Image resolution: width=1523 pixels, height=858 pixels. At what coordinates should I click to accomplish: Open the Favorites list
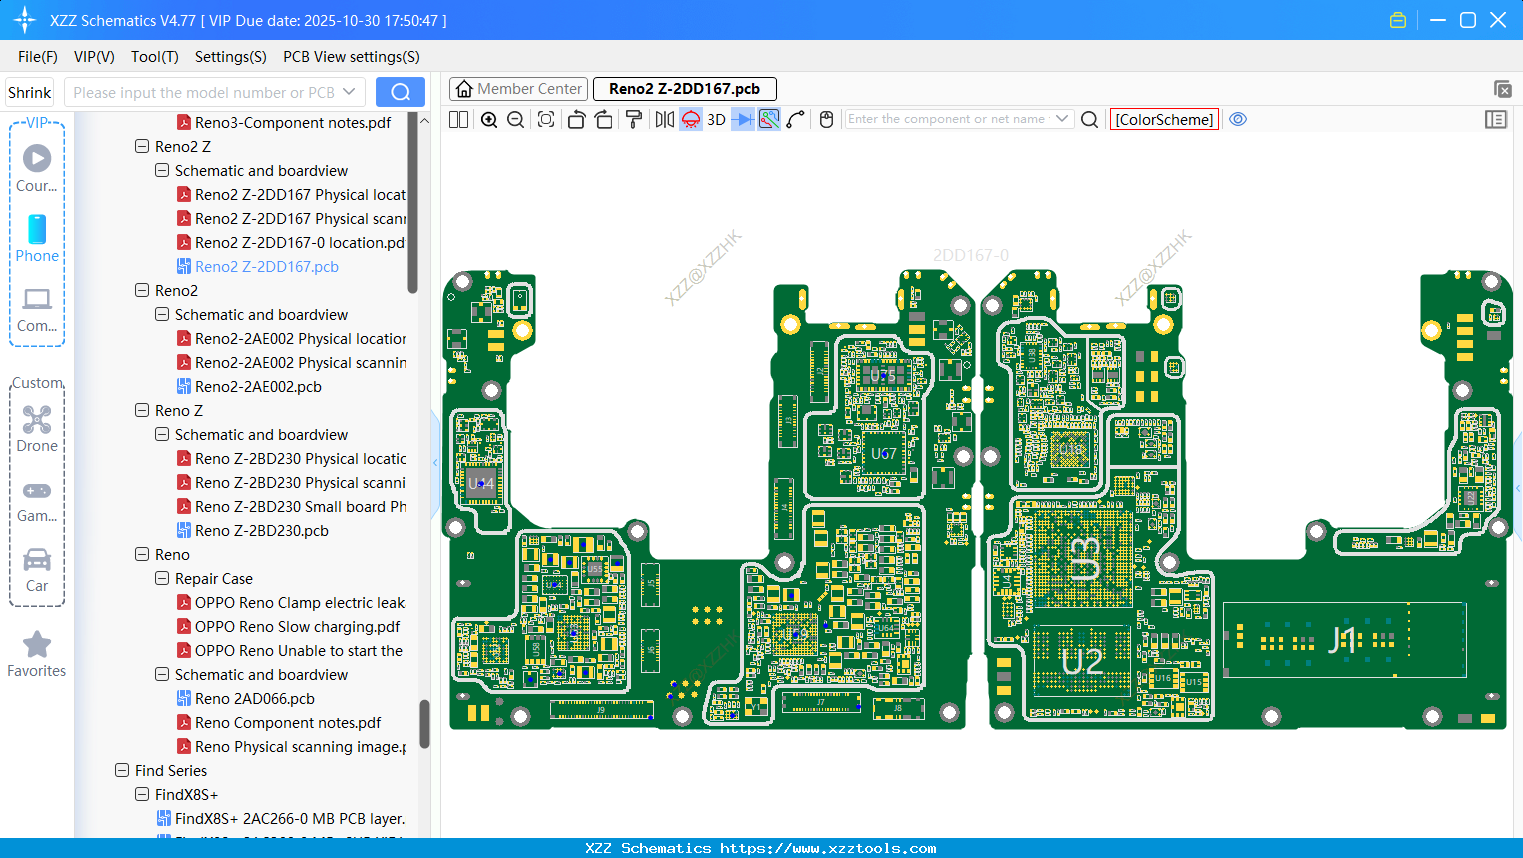click(37, 654)
